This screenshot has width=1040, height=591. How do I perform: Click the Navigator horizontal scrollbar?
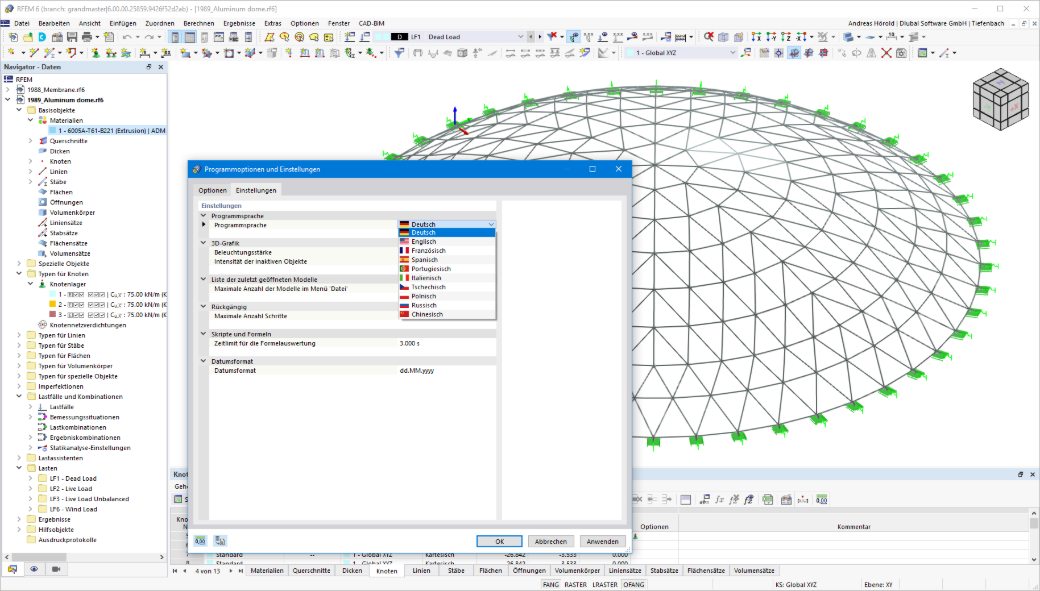(84, 557)
